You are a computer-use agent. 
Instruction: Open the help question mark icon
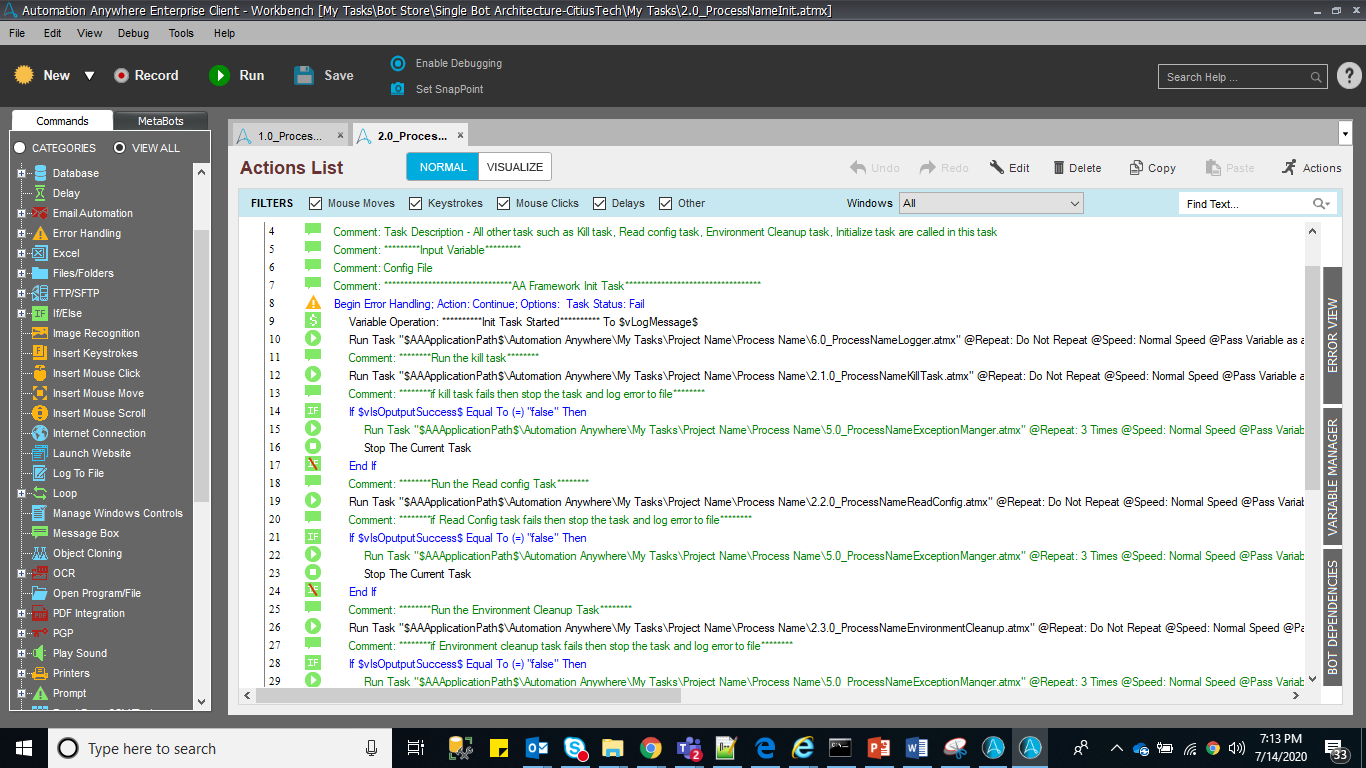pyautogui.click(x=1348, y=76)
